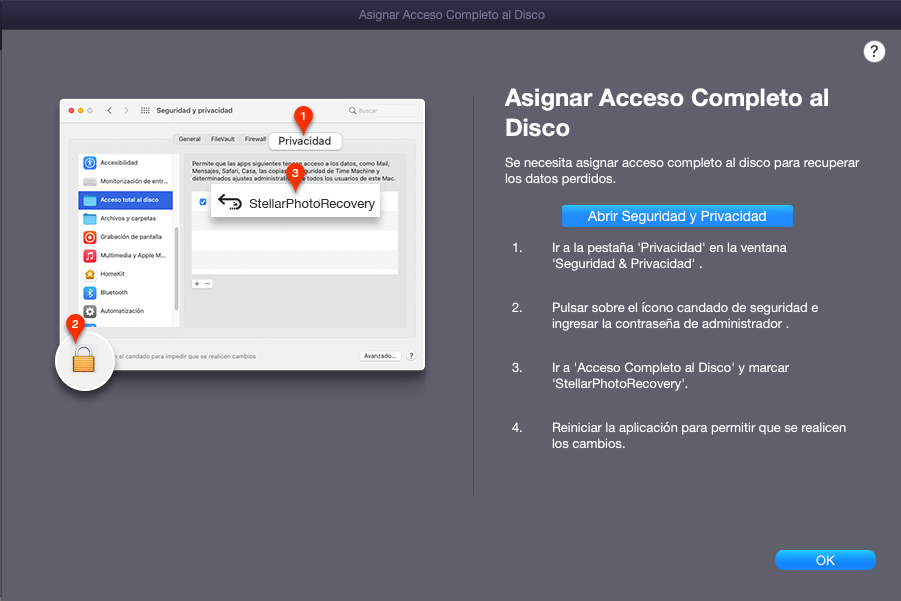Viewport: 901px width, 601px height.
Task: Click the small help button beside Avanzado
Action: click(x=411, y=356)
